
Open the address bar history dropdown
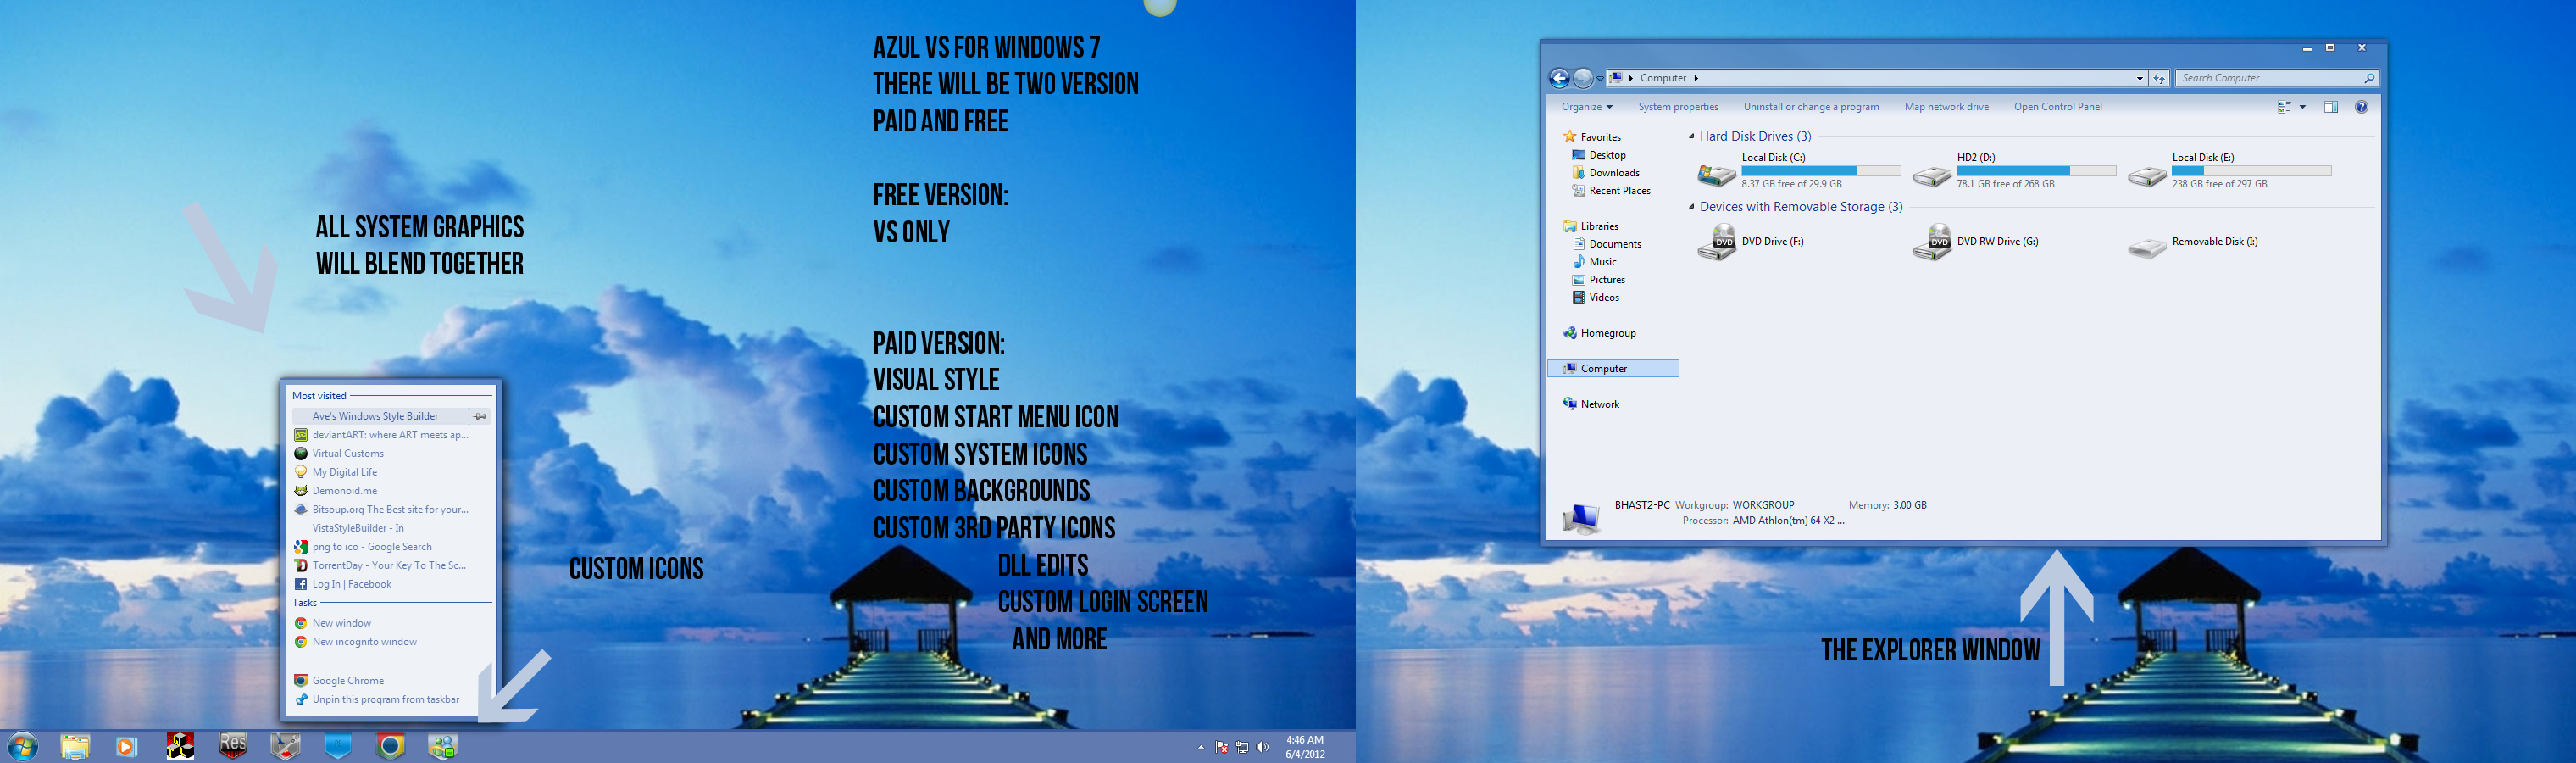2139,78
